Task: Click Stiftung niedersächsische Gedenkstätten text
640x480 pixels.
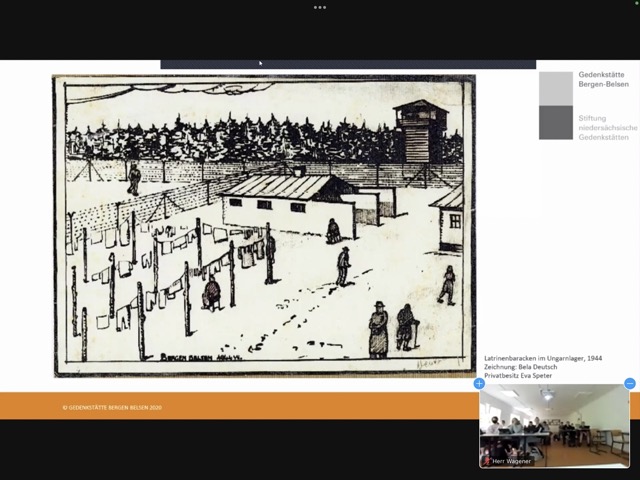Action: point(607,127)
